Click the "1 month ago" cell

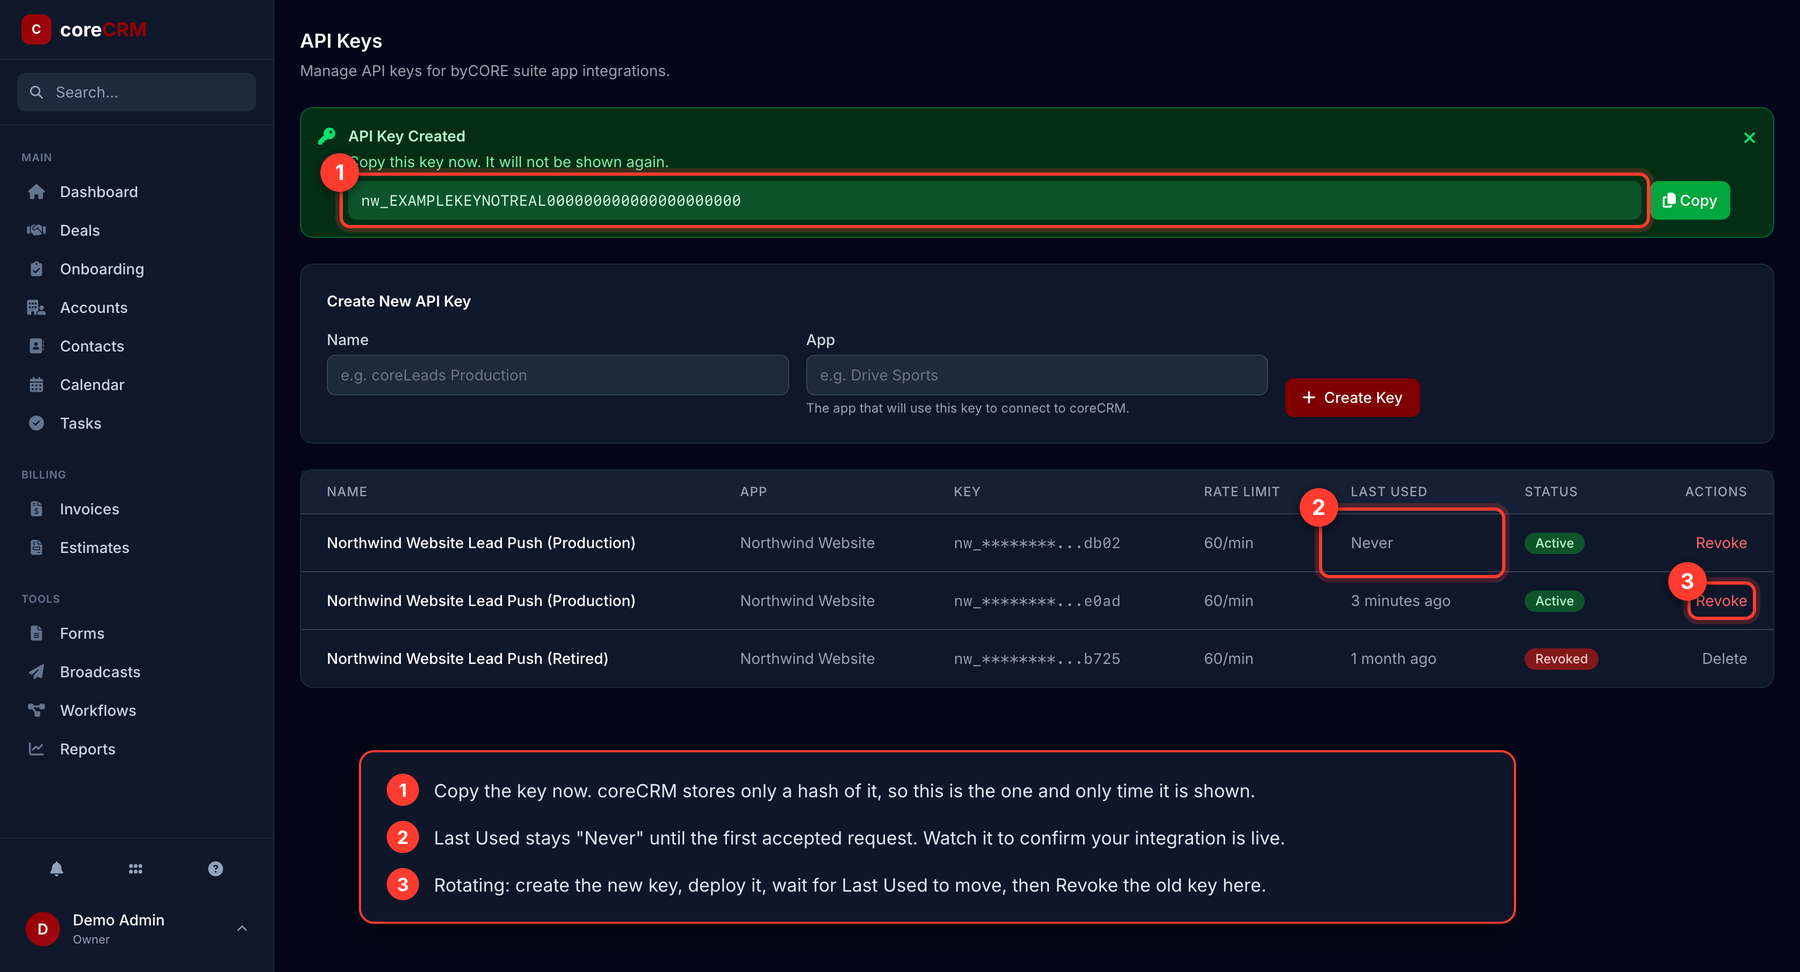point(1393,659)
